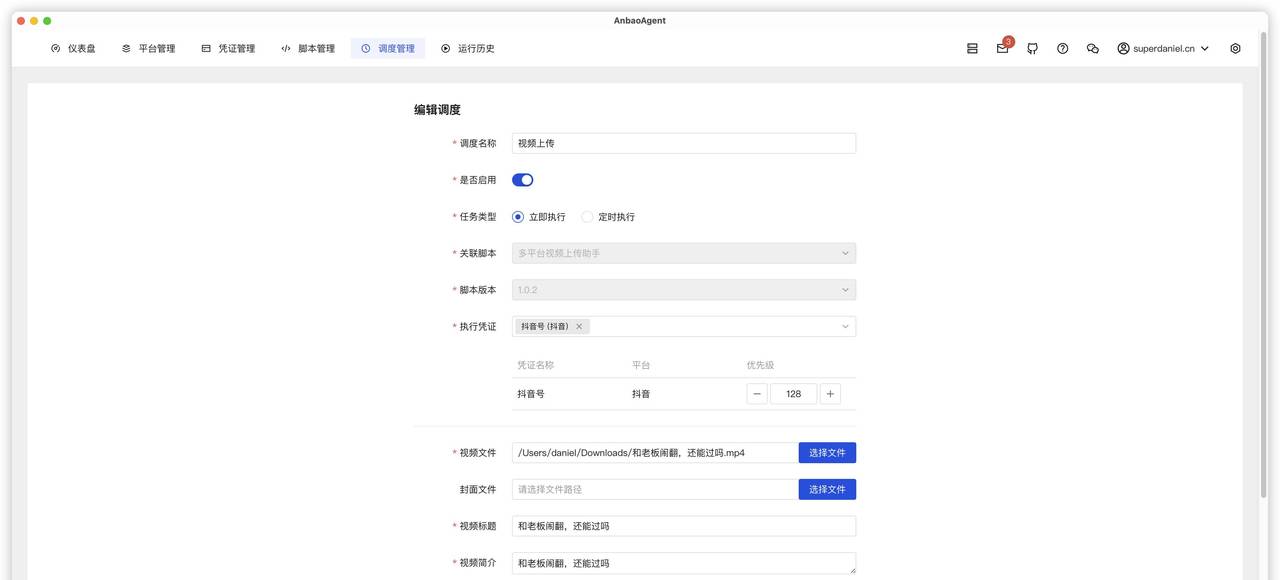Open the mail notification icon showing 3 messages
Viewport: 1280px width, 580px height.
(1001, 47)
